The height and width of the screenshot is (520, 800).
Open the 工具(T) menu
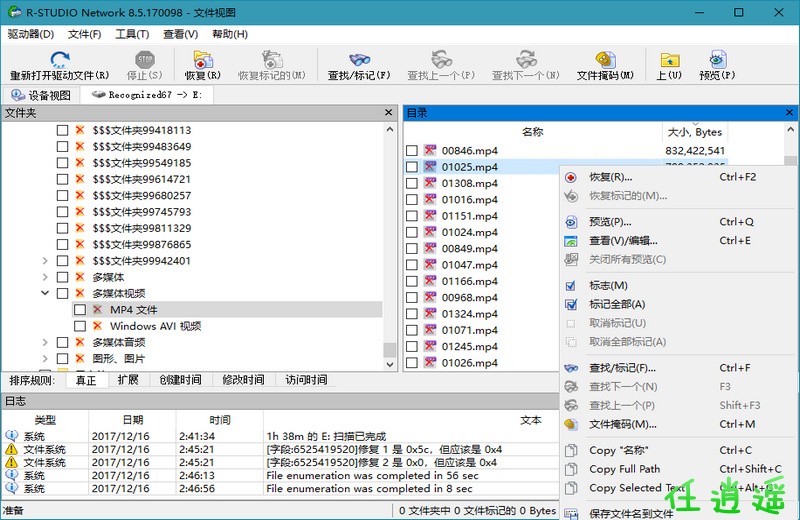click(x=132, y=34)
